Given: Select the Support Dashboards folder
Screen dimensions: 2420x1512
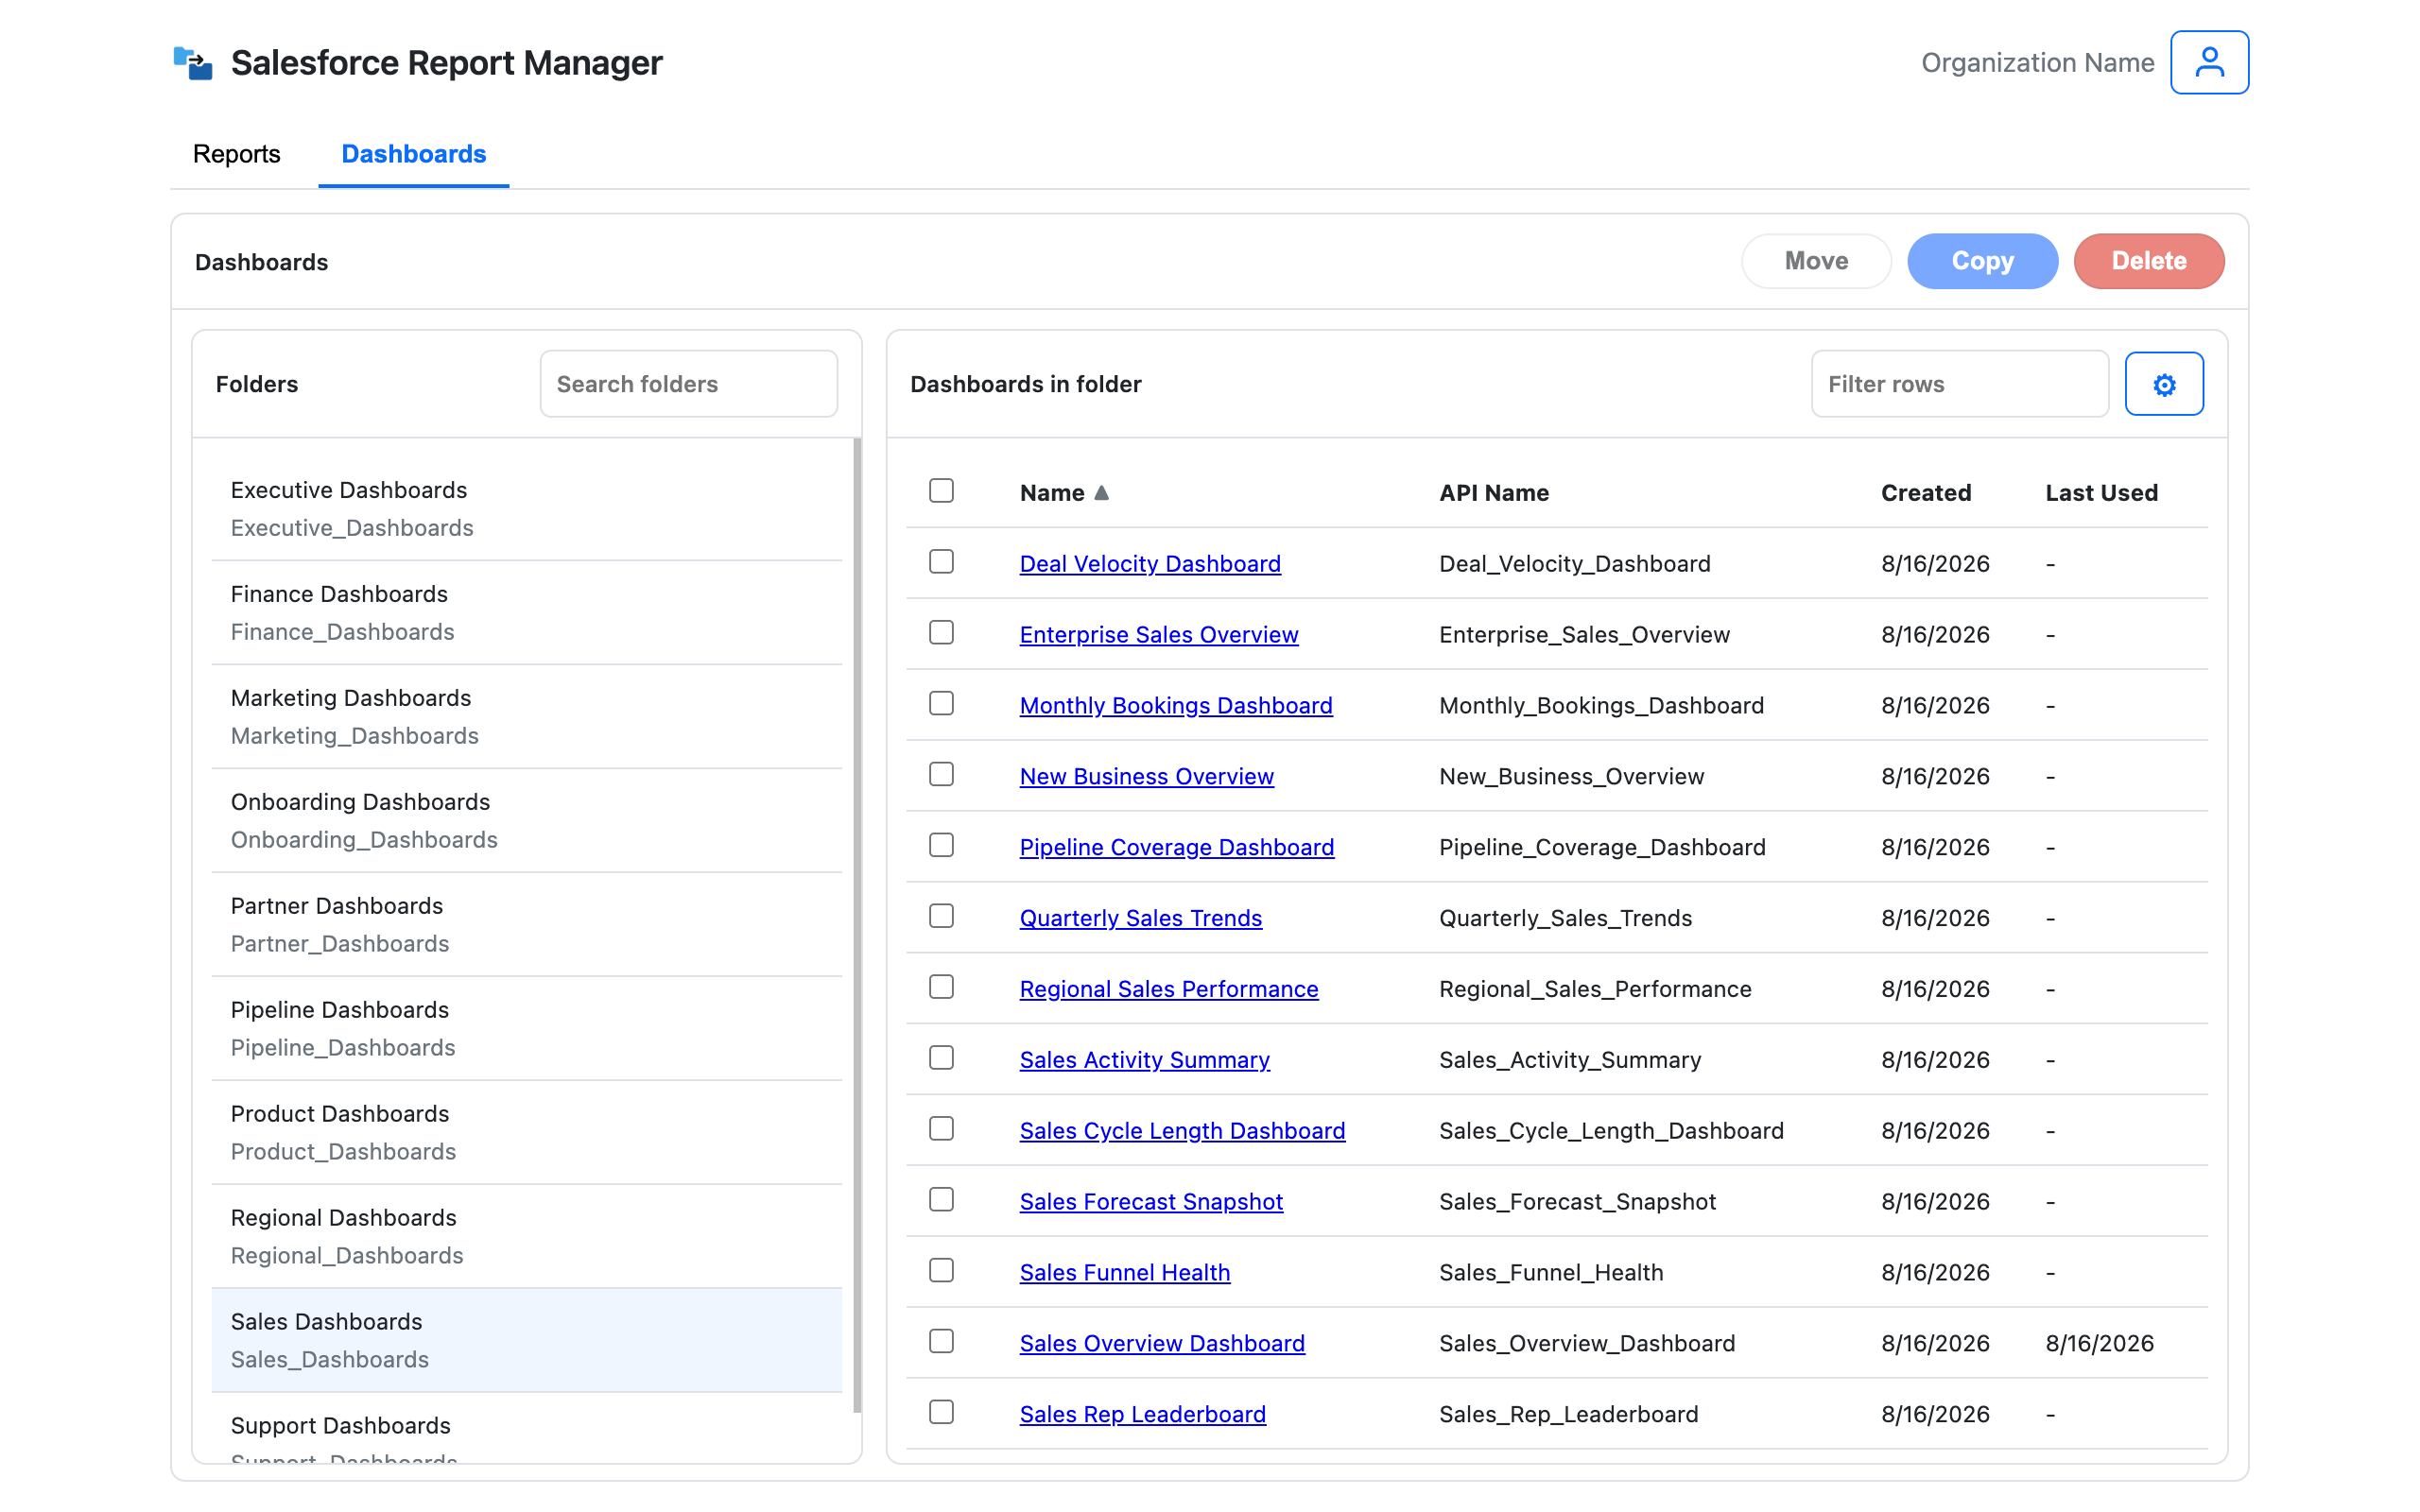Looking at the screenshot, I should pos(527,1428).
